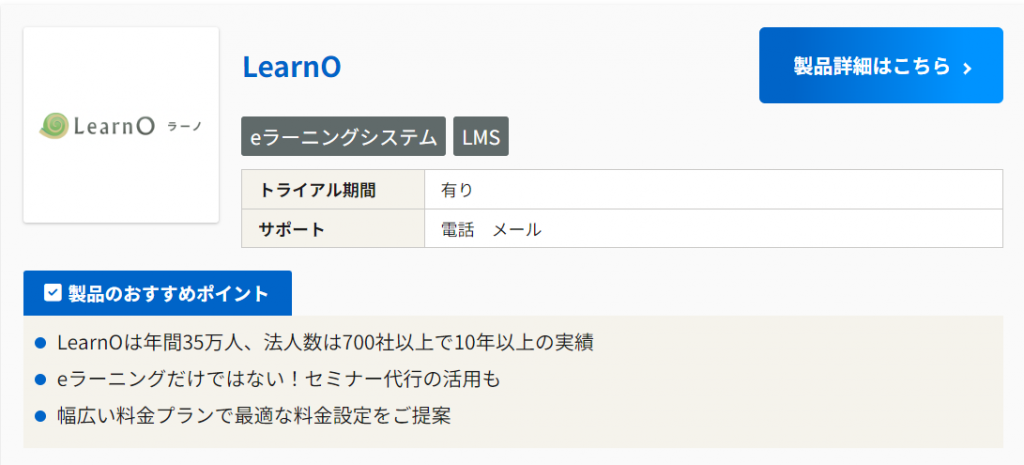Click the text about 年間35万人 and 700社以上
This screenshot has width=1024, height=465.
coord(326,343)
